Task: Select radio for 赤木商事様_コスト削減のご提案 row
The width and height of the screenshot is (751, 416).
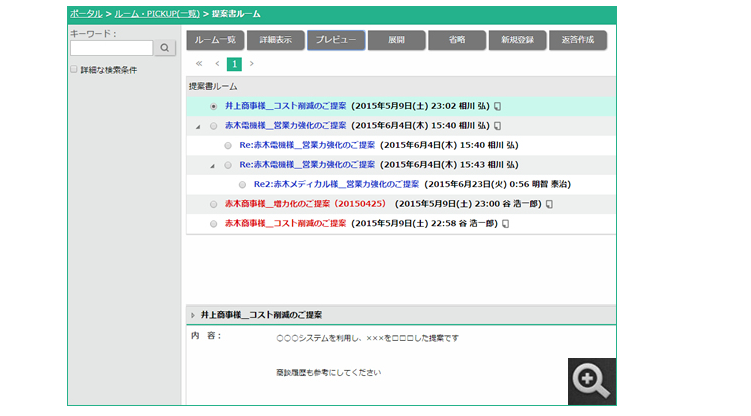Action: pyautogui.click(x=214, y=224)
